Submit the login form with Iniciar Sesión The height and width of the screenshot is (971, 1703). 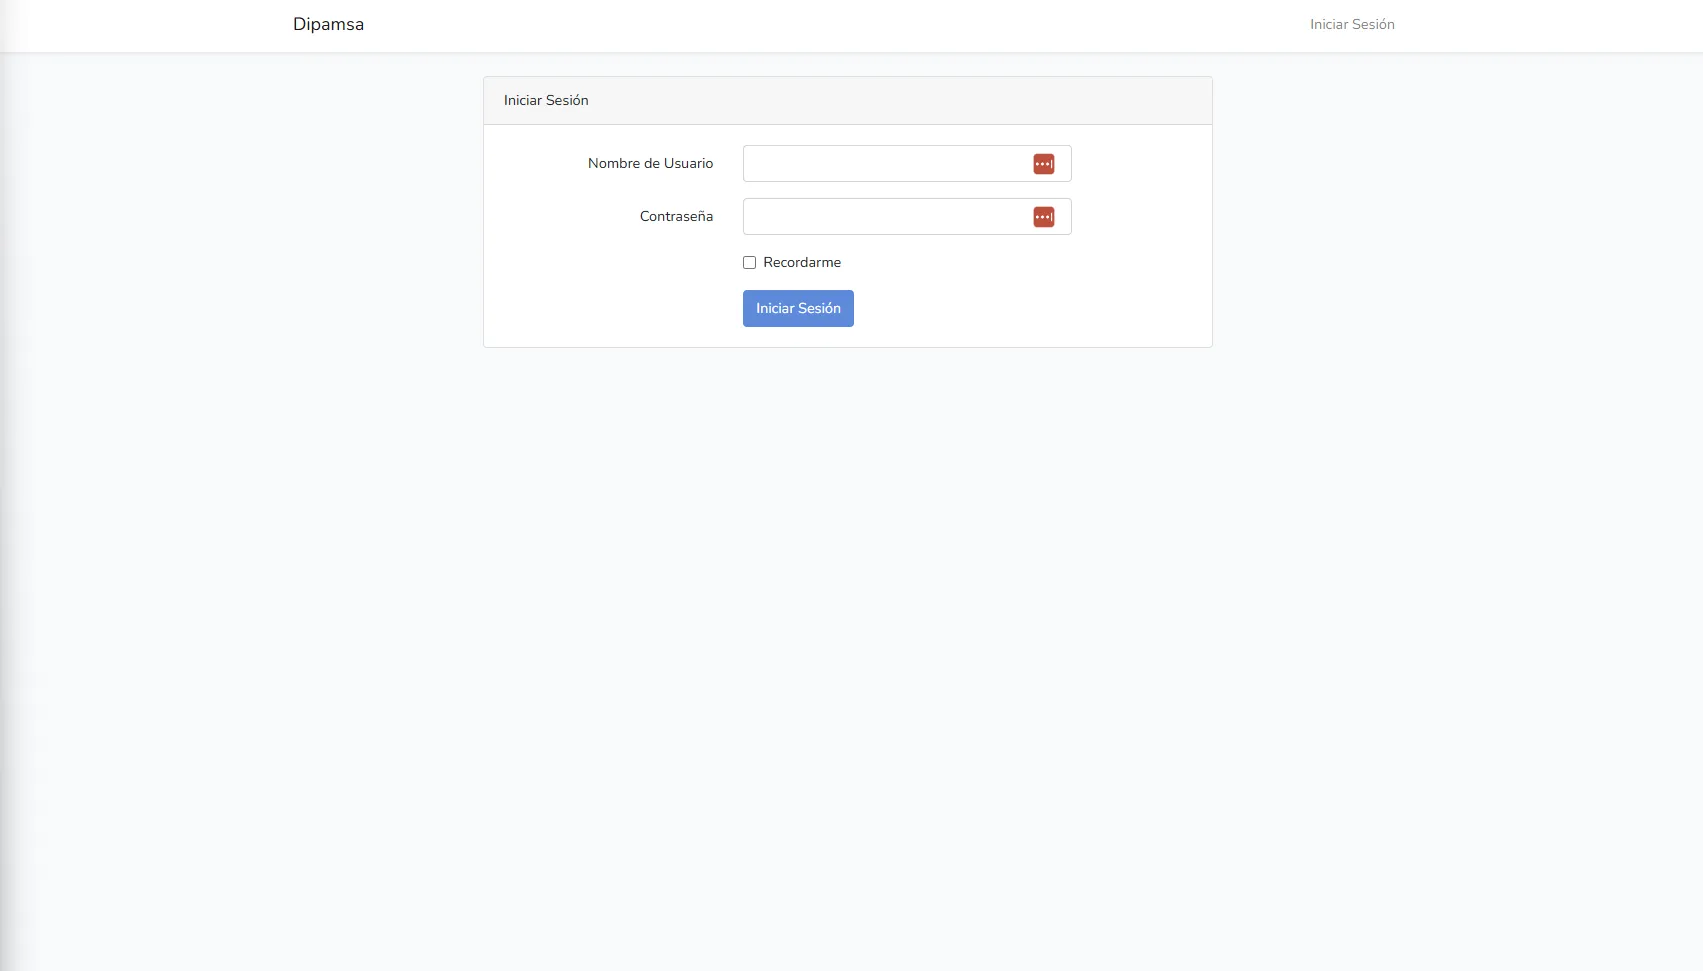click(797, 309)
